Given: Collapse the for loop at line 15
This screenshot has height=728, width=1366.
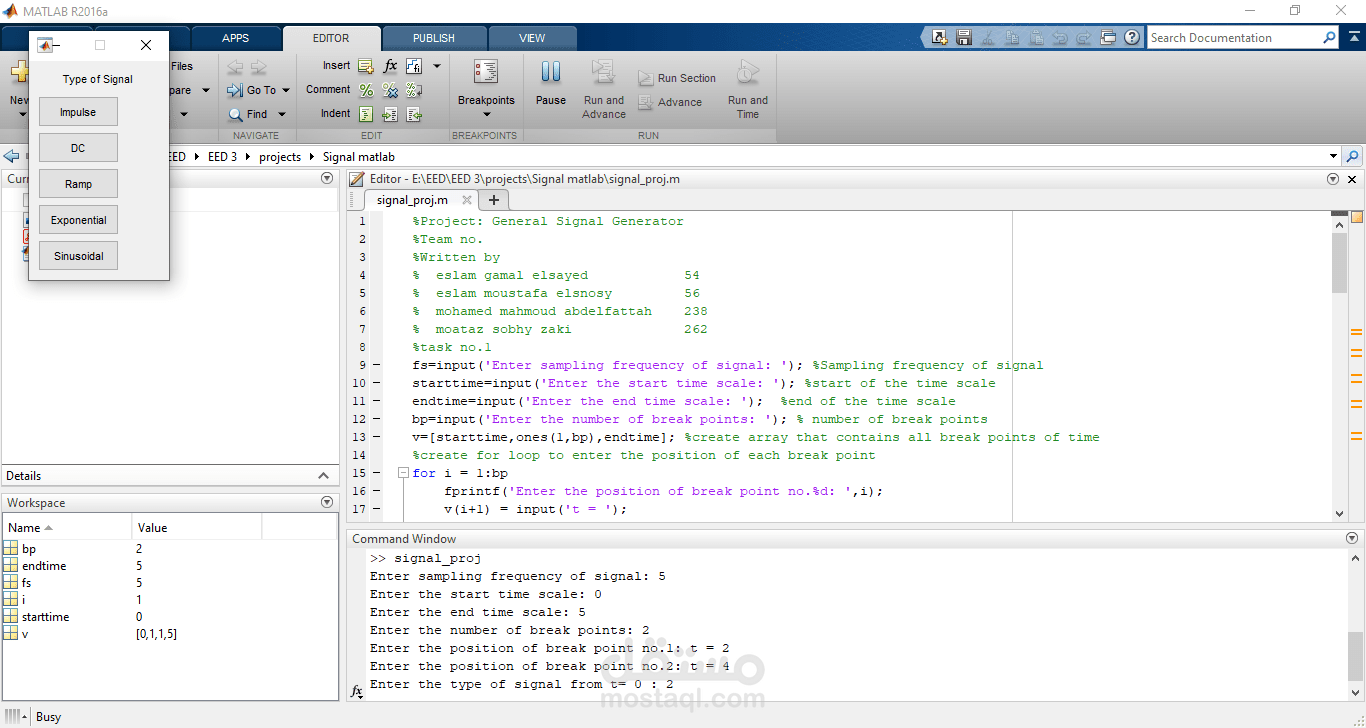Looking at the screenshot, I should pyautogui.click(x=402, y=473).
